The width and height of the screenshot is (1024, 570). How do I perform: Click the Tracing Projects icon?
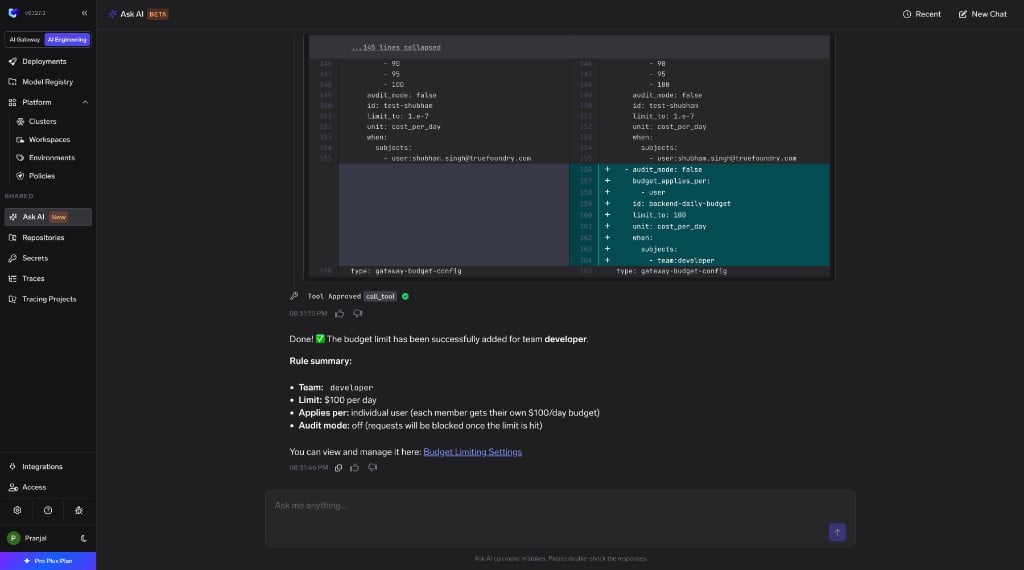click(12, 299)
